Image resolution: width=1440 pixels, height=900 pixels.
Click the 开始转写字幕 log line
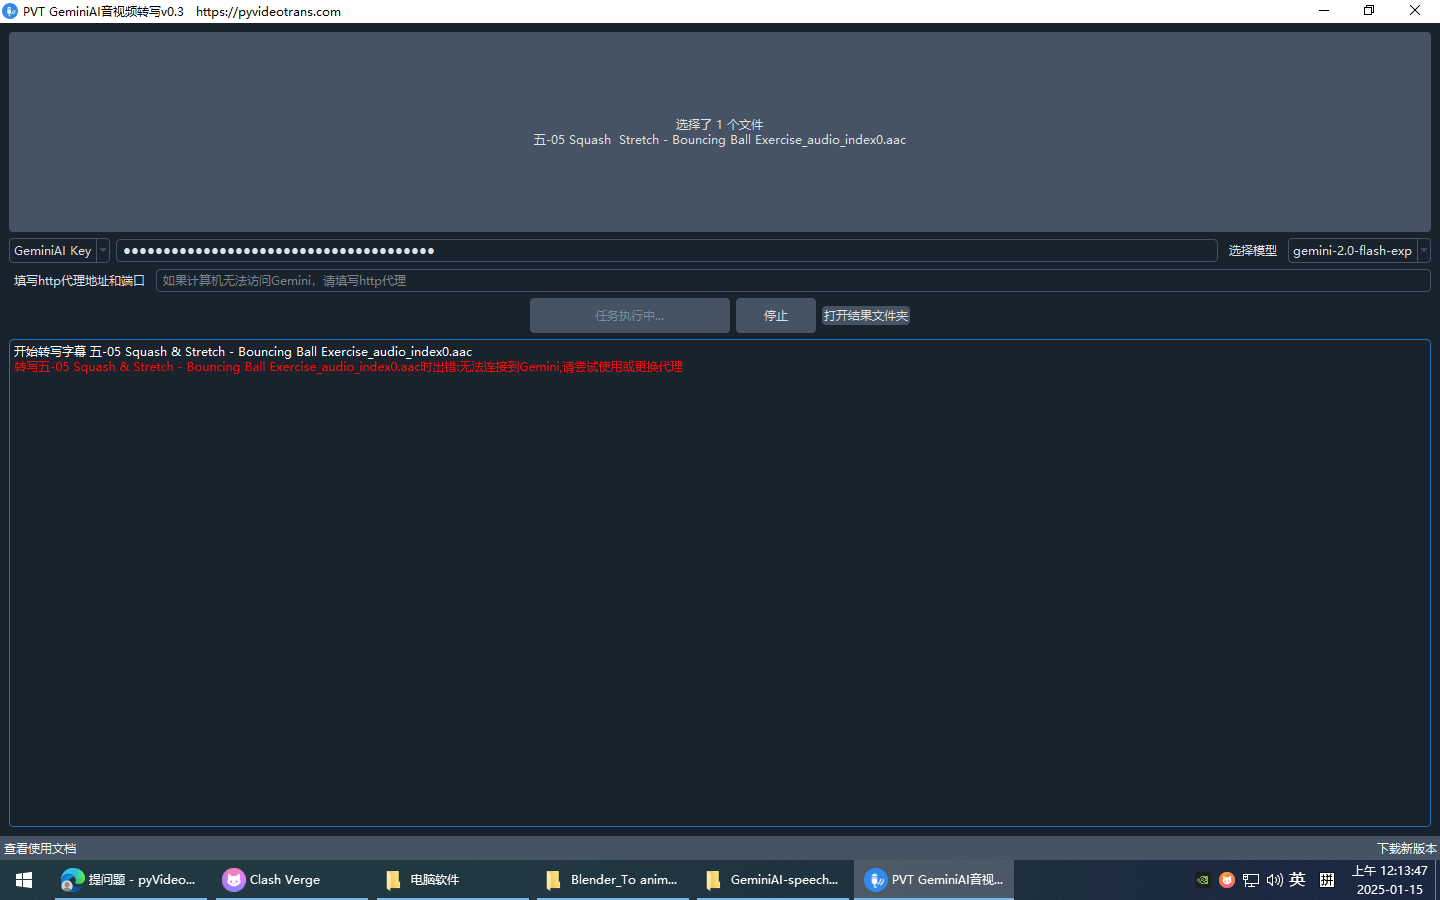tap(243, 352)
